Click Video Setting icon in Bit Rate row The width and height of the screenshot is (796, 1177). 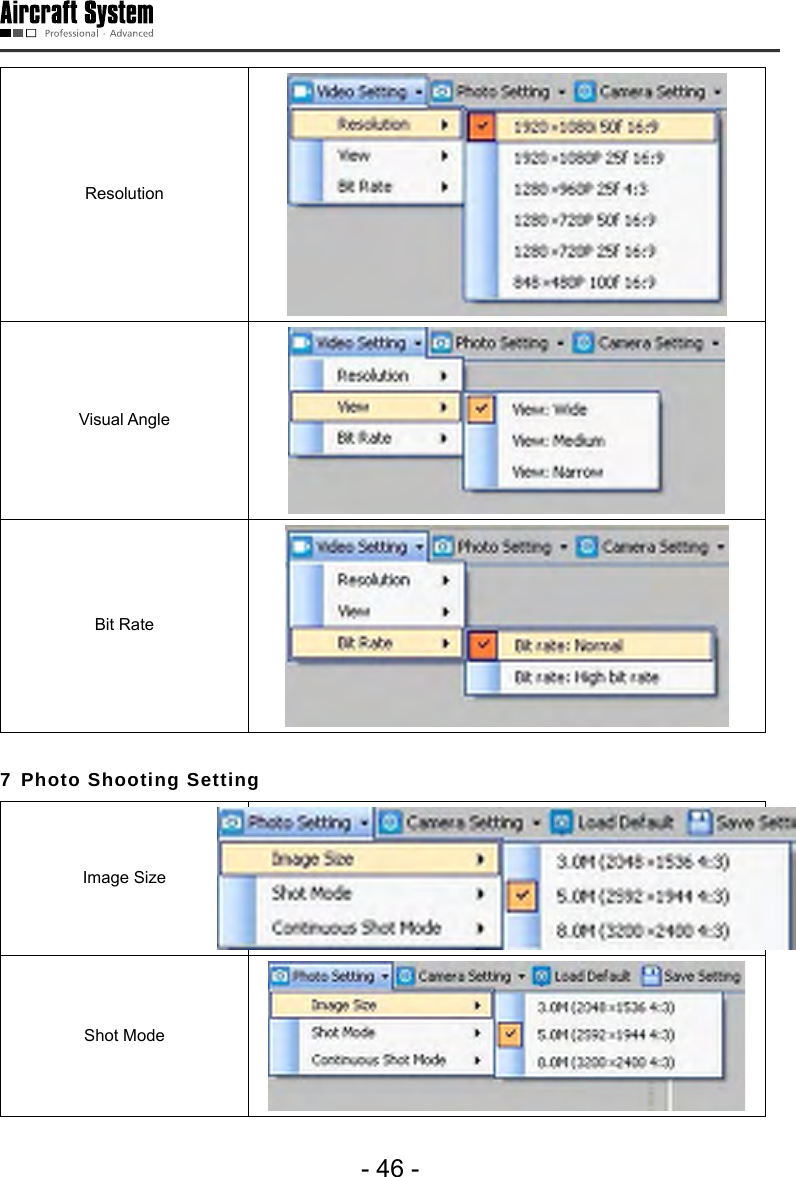(x=302, y=546)
